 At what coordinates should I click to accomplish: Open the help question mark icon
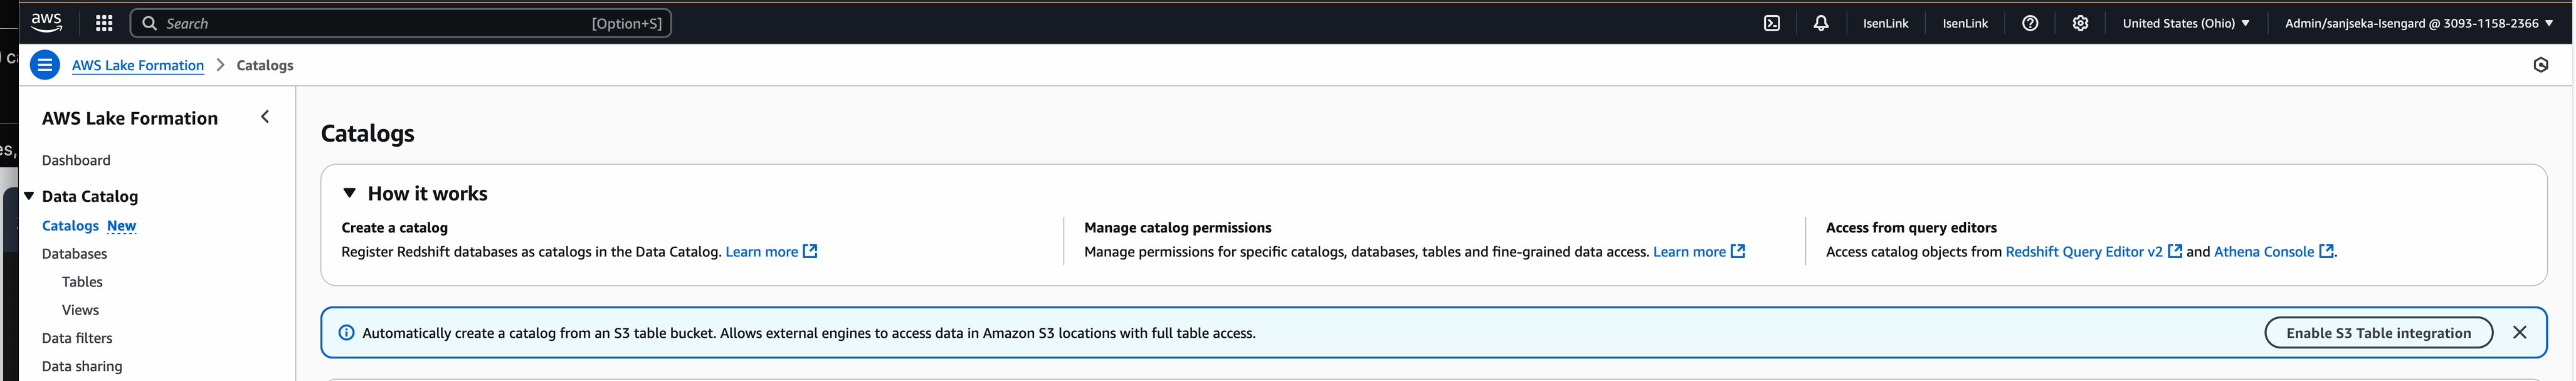2029,23
